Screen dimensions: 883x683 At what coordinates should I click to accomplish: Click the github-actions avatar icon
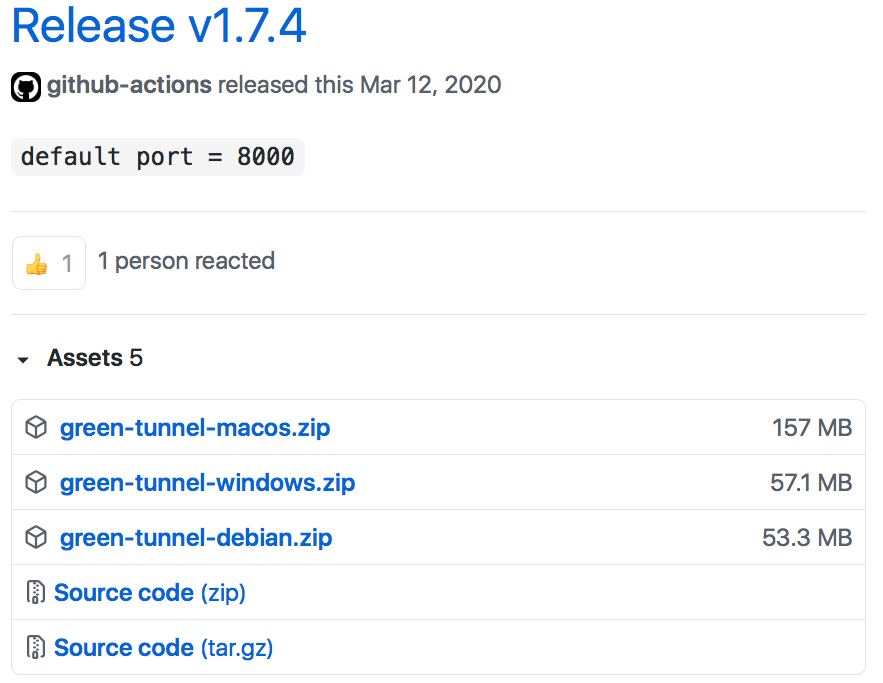point(26,87)
